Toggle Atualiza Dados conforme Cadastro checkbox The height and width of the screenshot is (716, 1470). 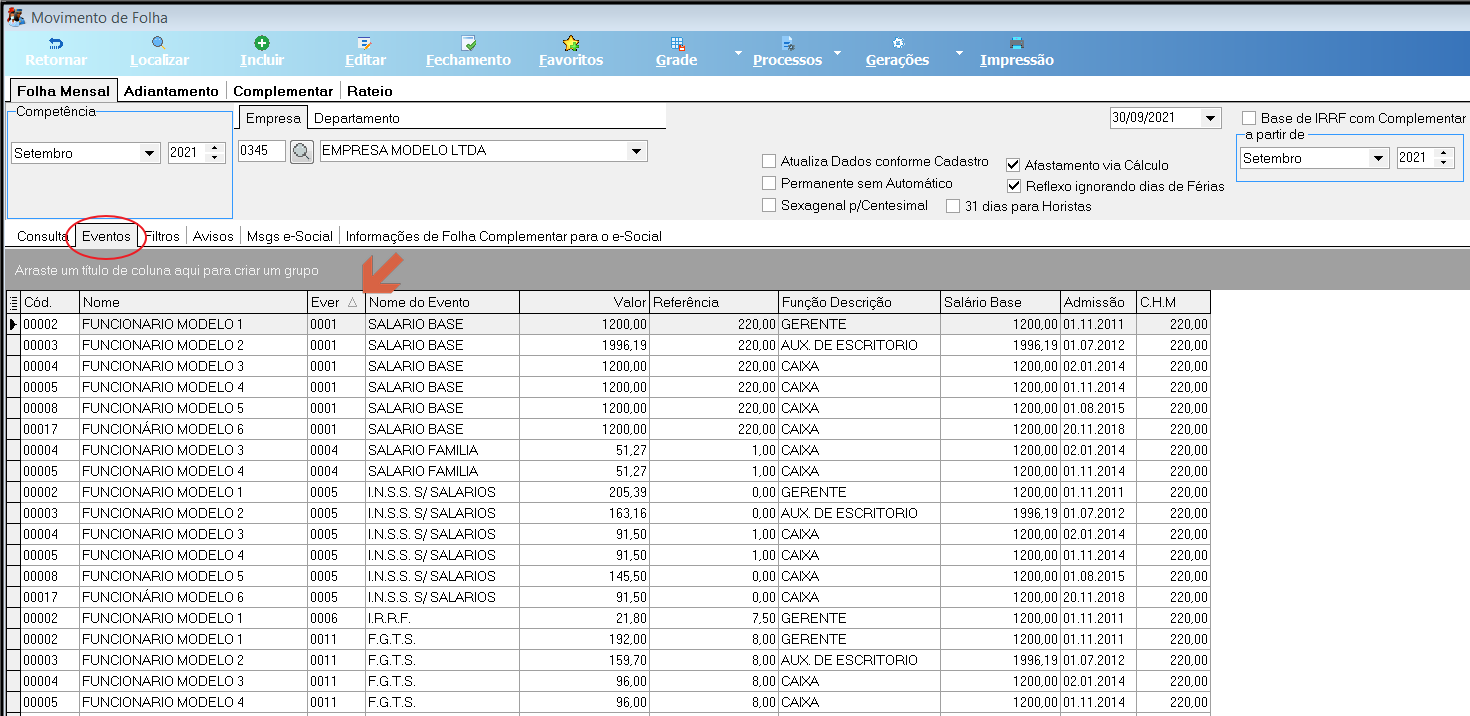[769, 161]
